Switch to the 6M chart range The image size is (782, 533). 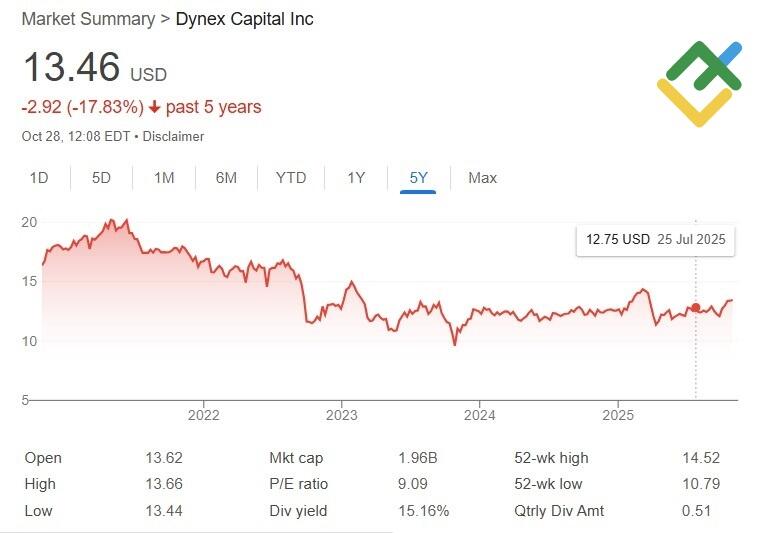226,178
